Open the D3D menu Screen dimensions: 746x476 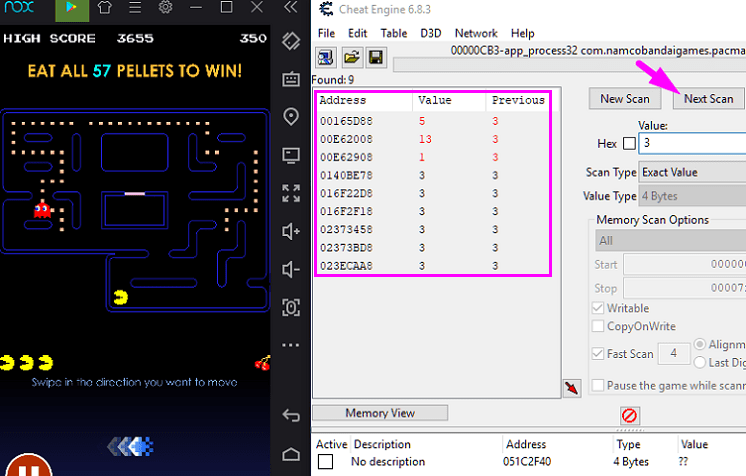(431, 33)
